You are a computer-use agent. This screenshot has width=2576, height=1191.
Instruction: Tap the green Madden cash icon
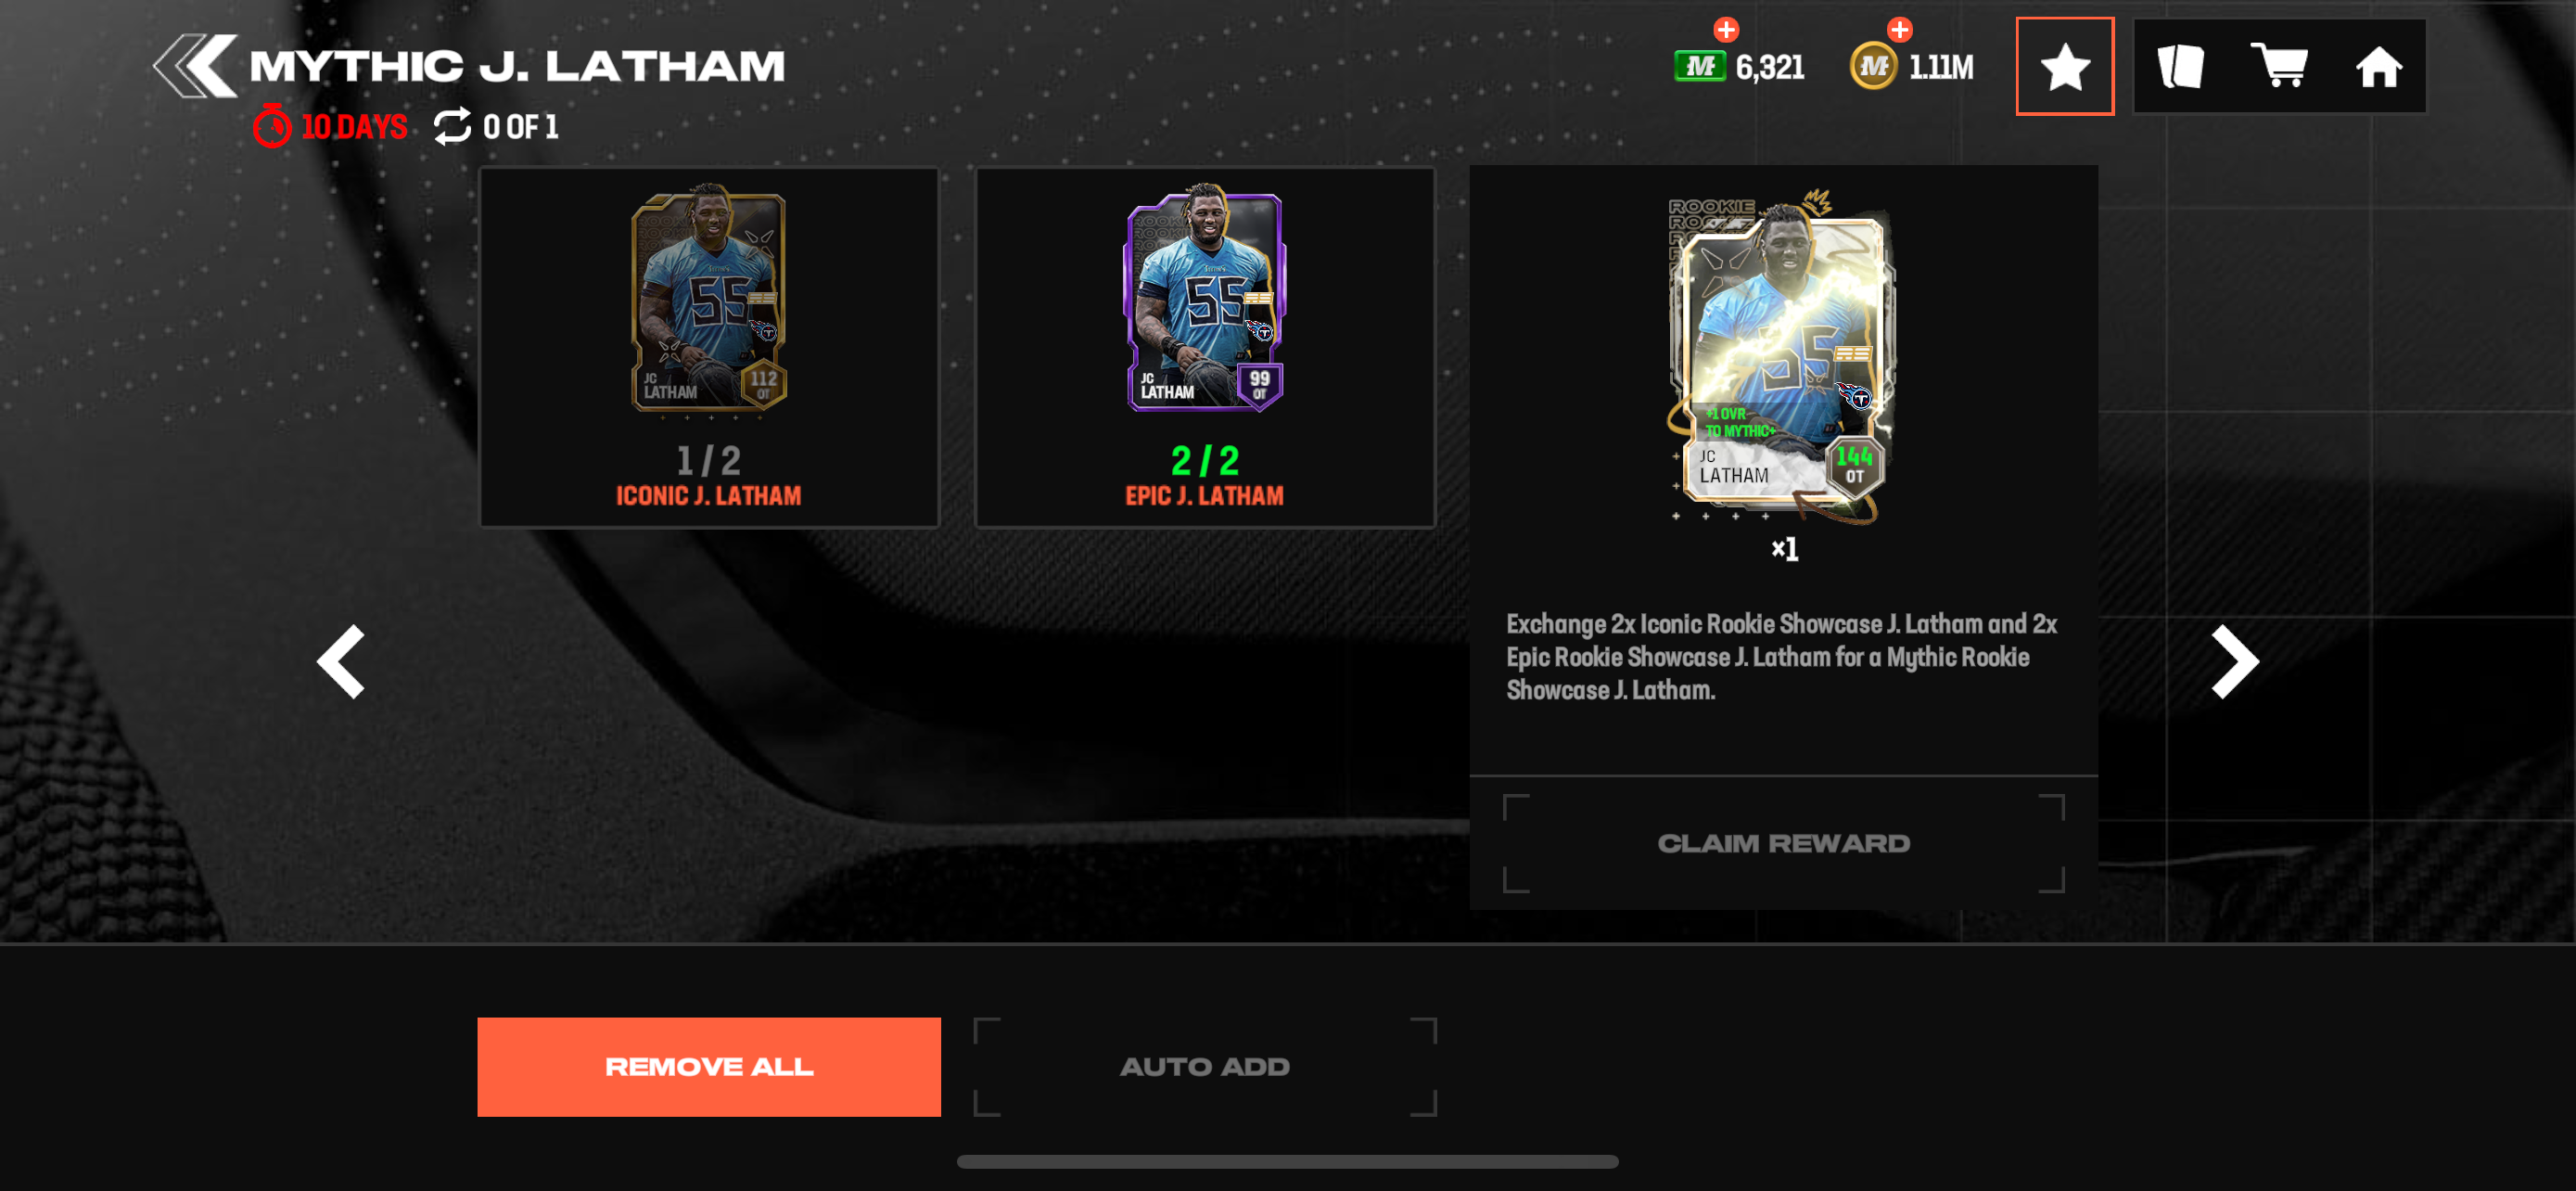(1700, 67)
